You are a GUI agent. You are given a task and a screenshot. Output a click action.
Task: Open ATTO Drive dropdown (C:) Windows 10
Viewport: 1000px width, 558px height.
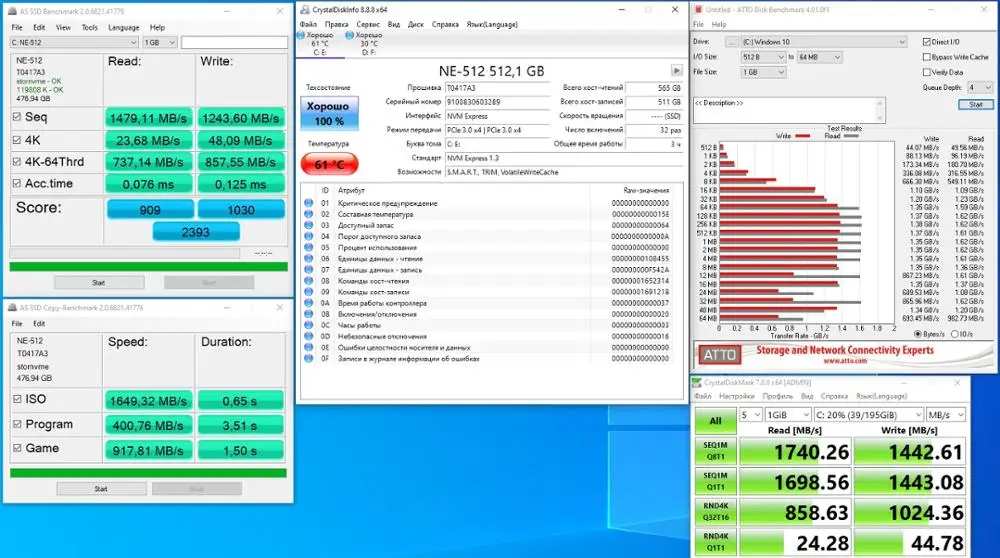(x=824, y=41)
